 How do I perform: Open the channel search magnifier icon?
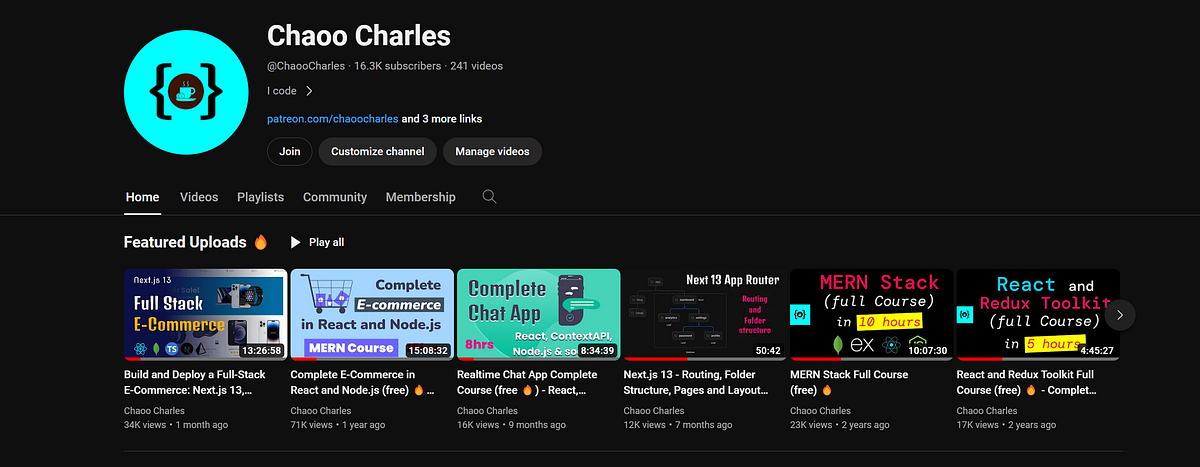(489, 197)
